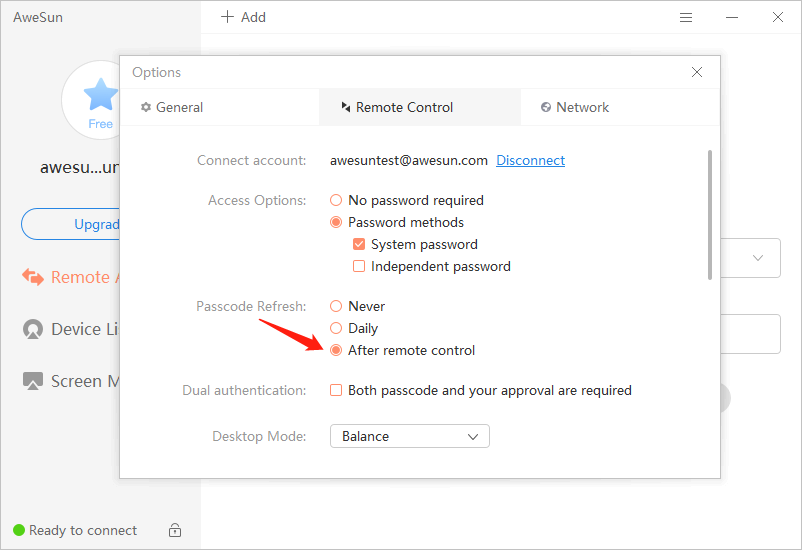Click the Remote Control tab cursor icon

pos(346,107)
